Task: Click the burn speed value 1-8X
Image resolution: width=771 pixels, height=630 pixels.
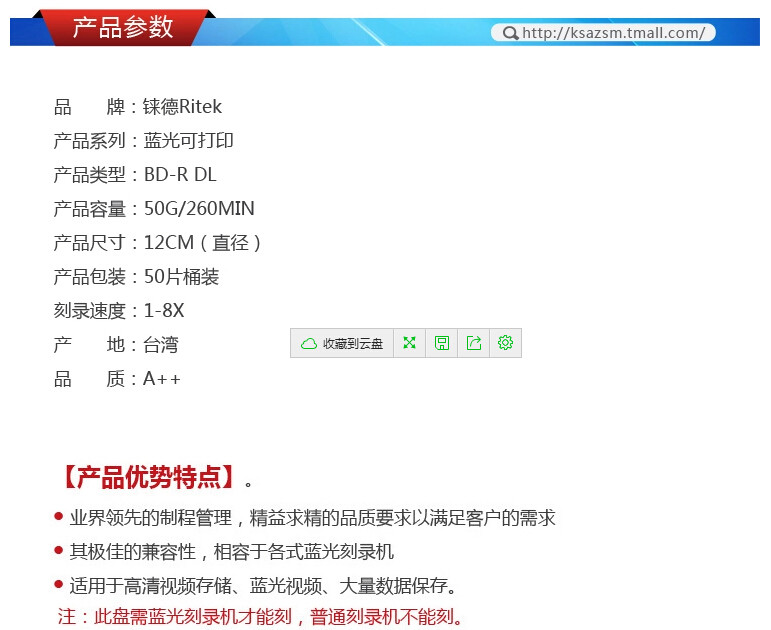Action: pyautogui.click(x=164, y=311)
